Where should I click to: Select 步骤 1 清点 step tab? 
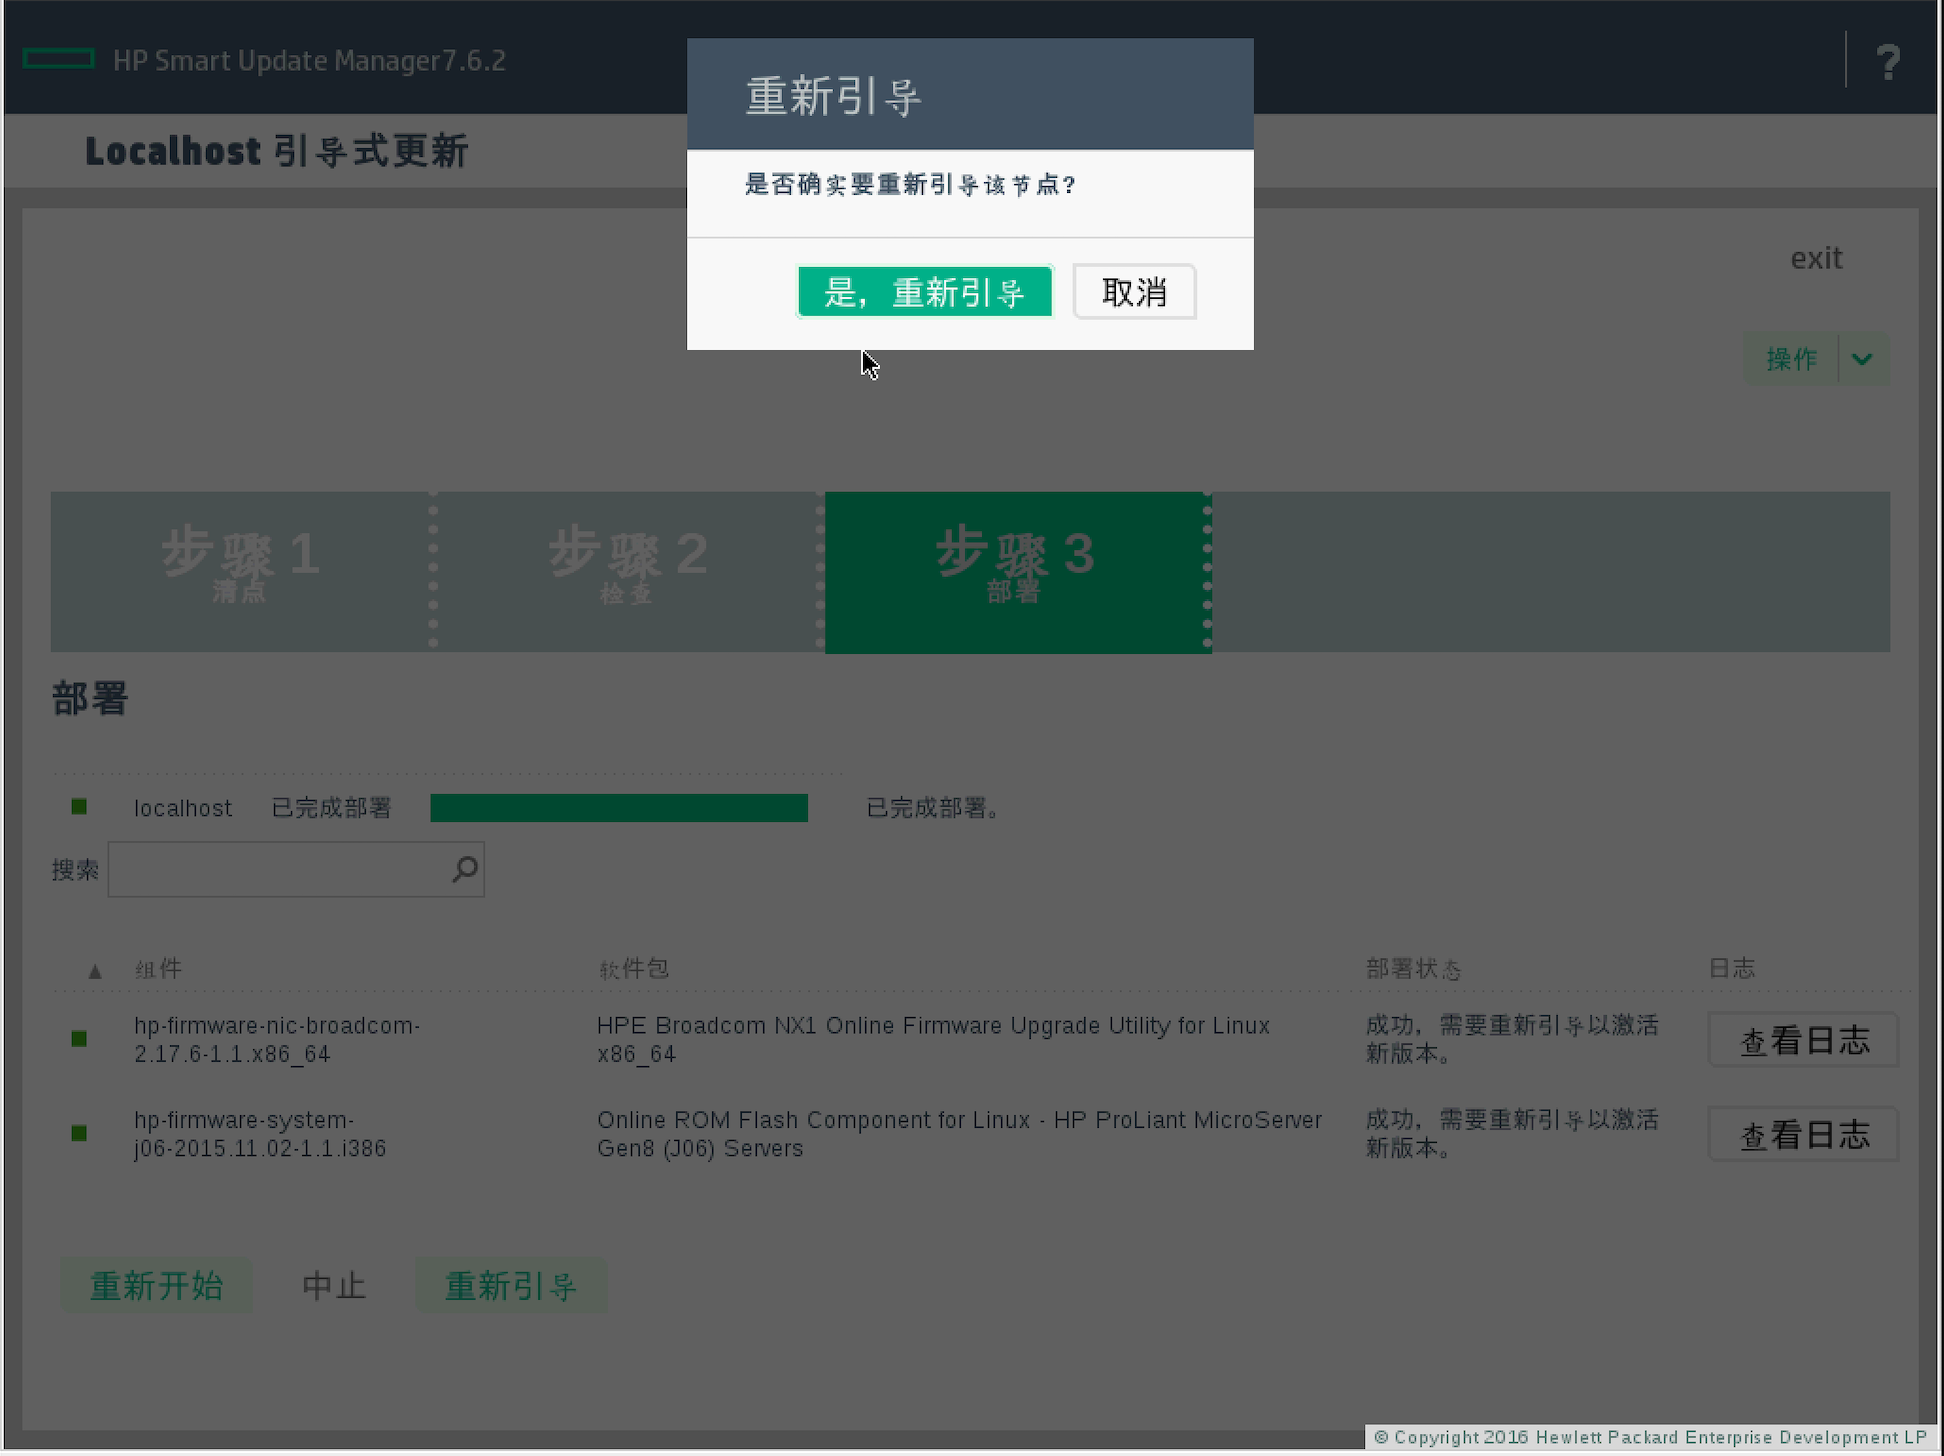tap(241, 571)
